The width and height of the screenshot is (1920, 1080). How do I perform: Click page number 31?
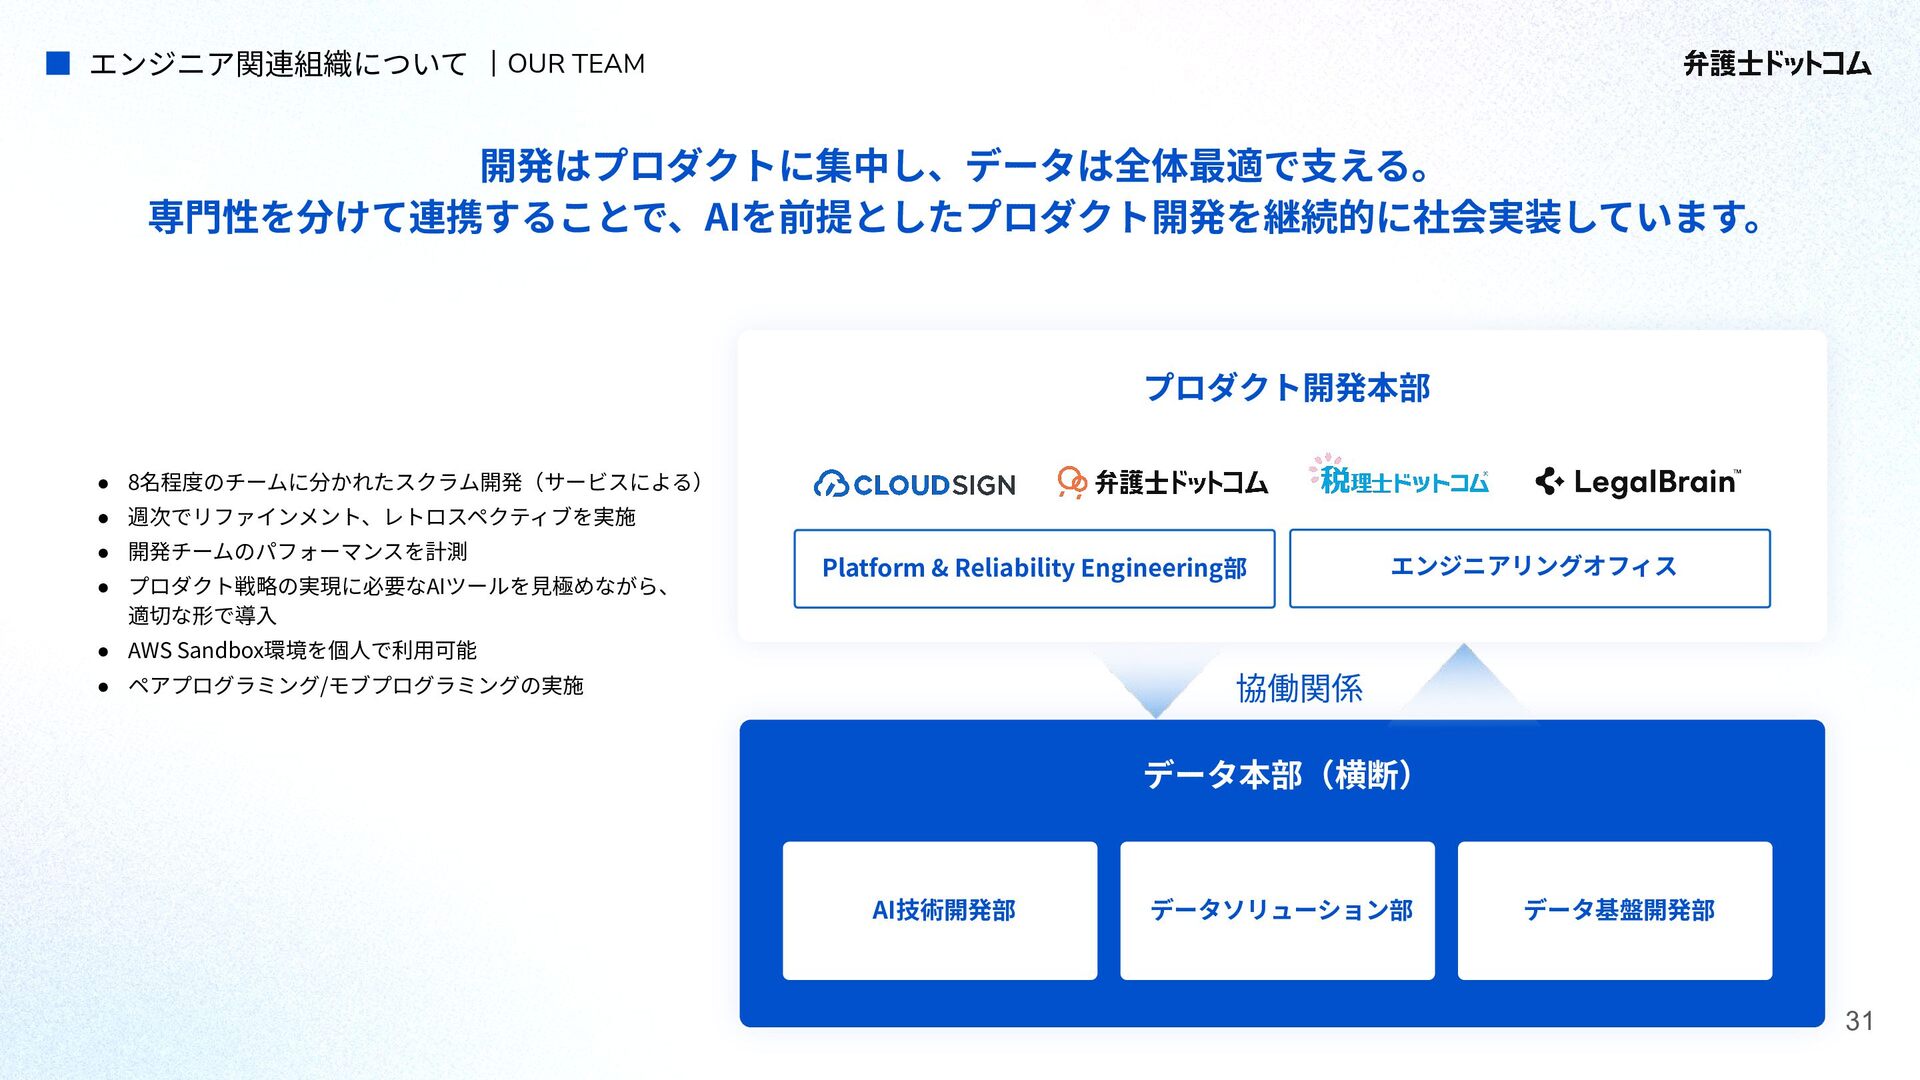coord(1859,1021)
